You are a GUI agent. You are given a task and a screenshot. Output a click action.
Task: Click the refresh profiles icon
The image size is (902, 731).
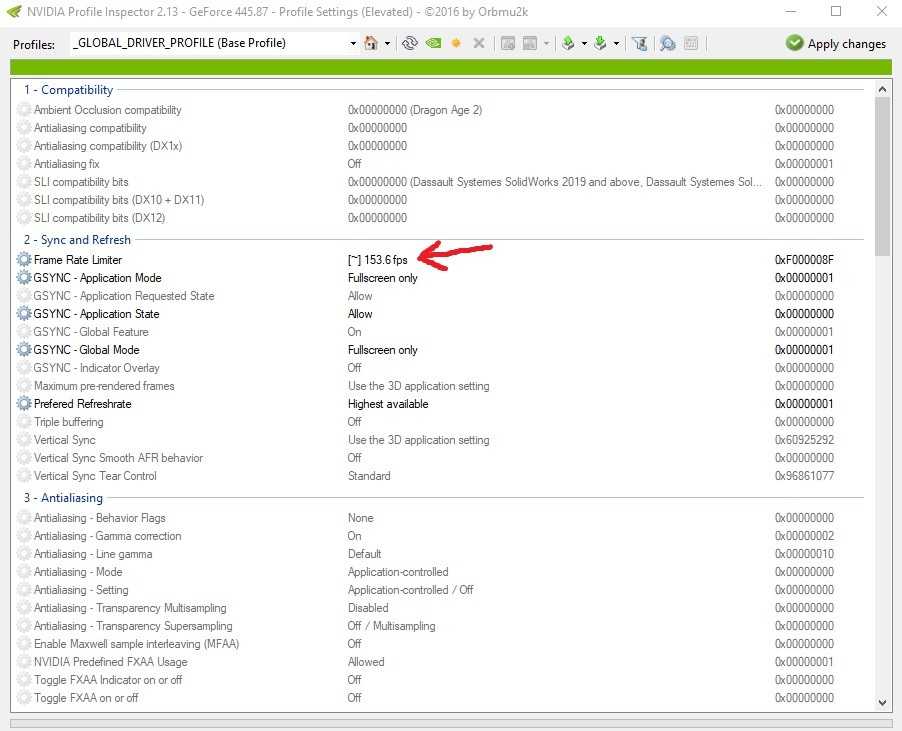point(409,43)
